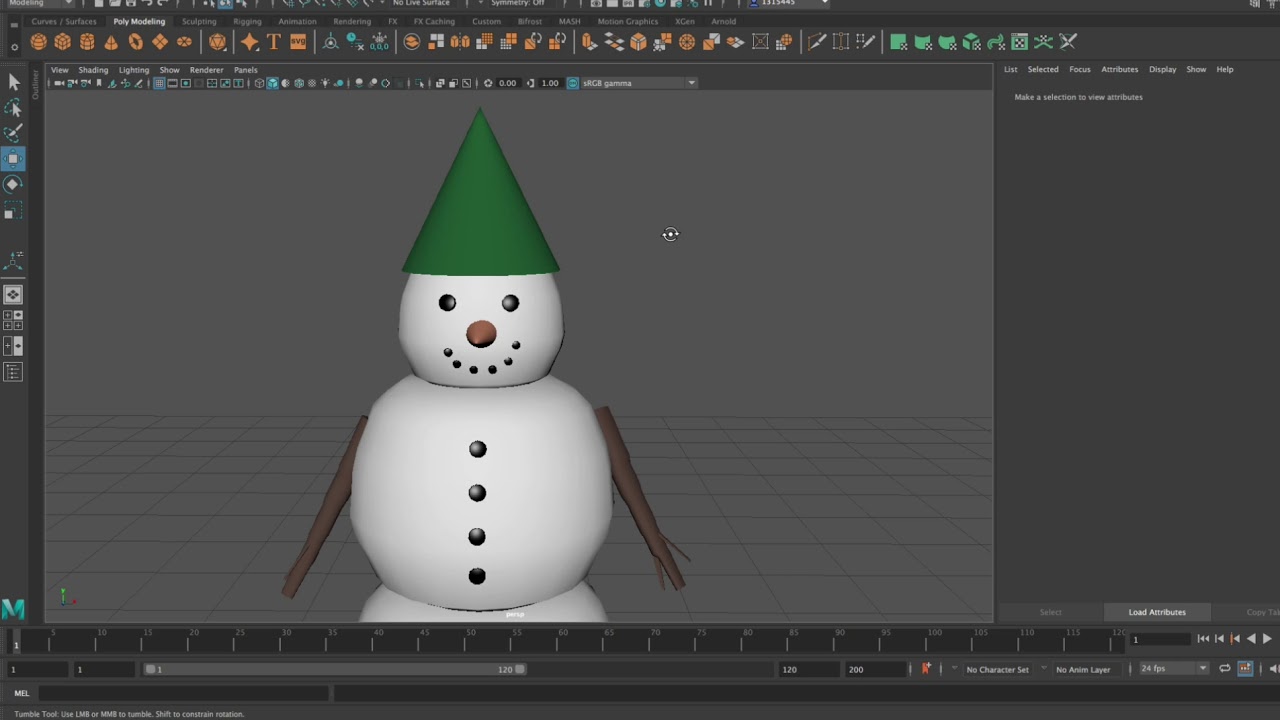Toggle sRGB gamma view transform icon
Image resolution: width=1280 pixels, height=720 pixels.
[573, 83]
